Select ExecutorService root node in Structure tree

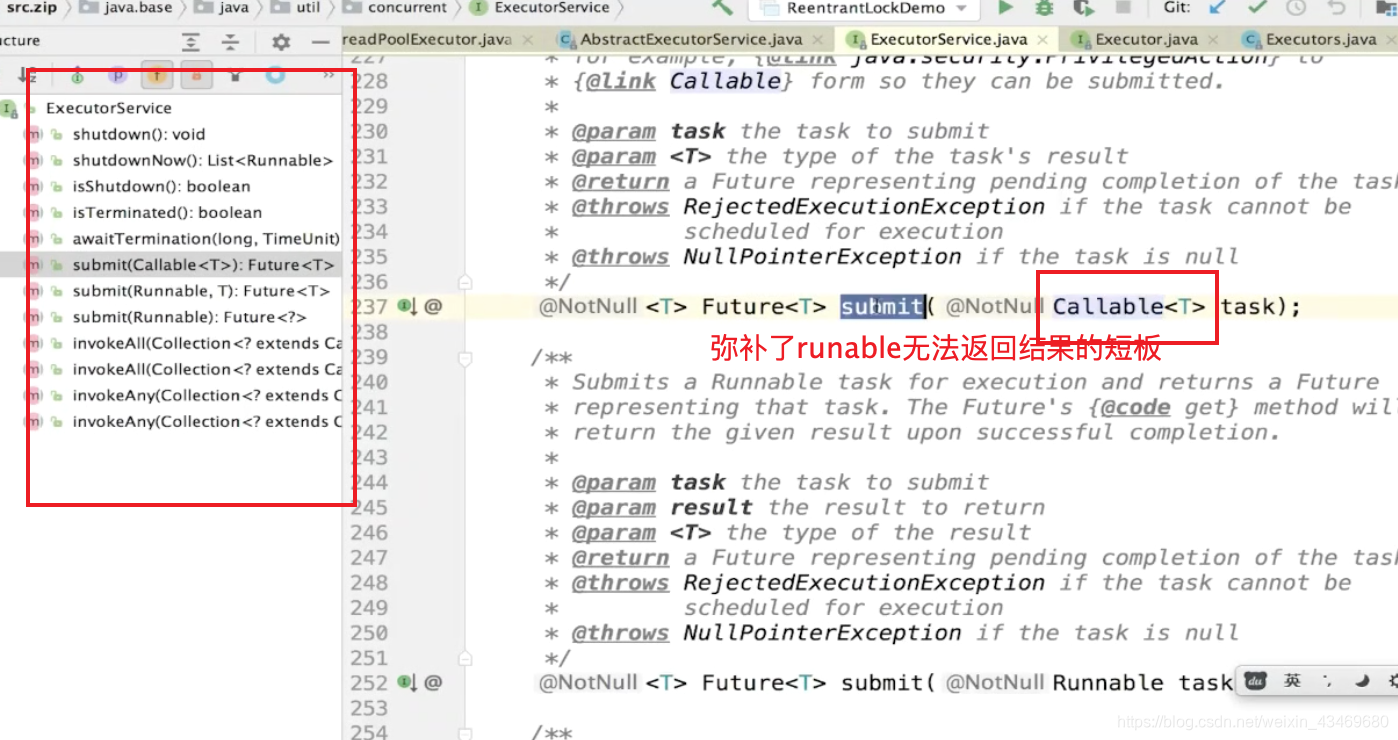(x=108, y=108)
